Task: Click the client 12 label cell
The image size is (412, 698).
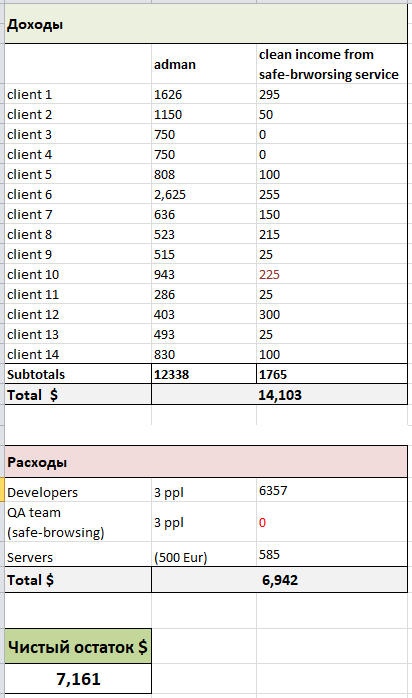Action: (78, 314)
